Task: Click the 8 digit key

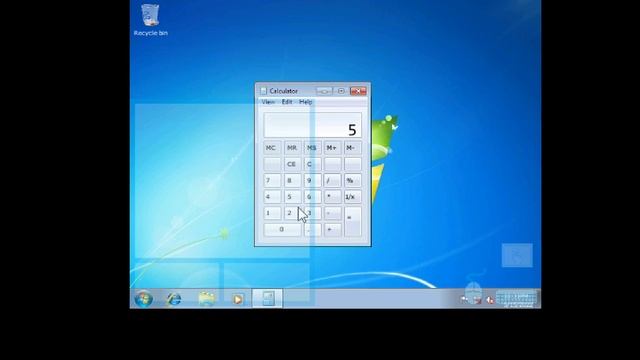Action: (292, 180)
